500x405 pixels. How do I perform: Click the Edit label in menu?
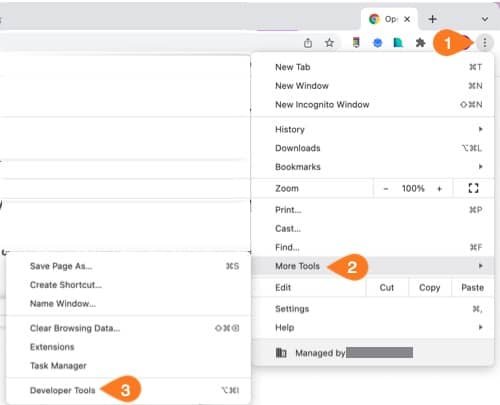[283, 287]
